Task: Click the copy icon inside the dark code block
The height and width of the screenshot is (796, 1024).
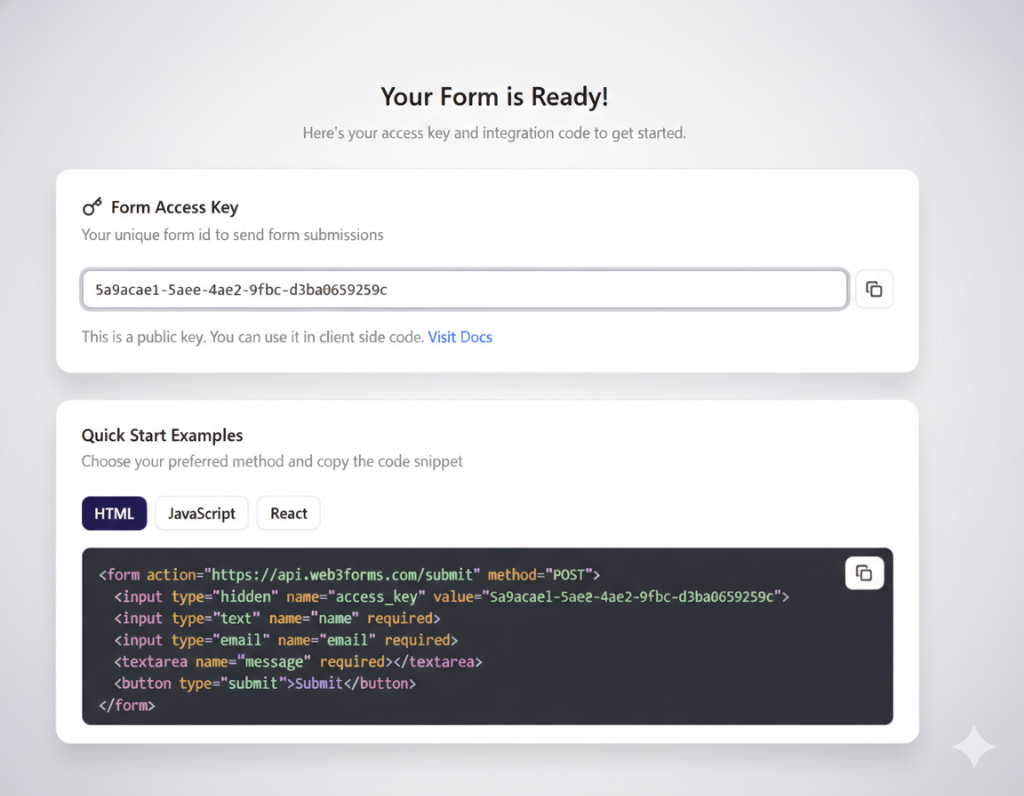Action: [x=864, y=572]
